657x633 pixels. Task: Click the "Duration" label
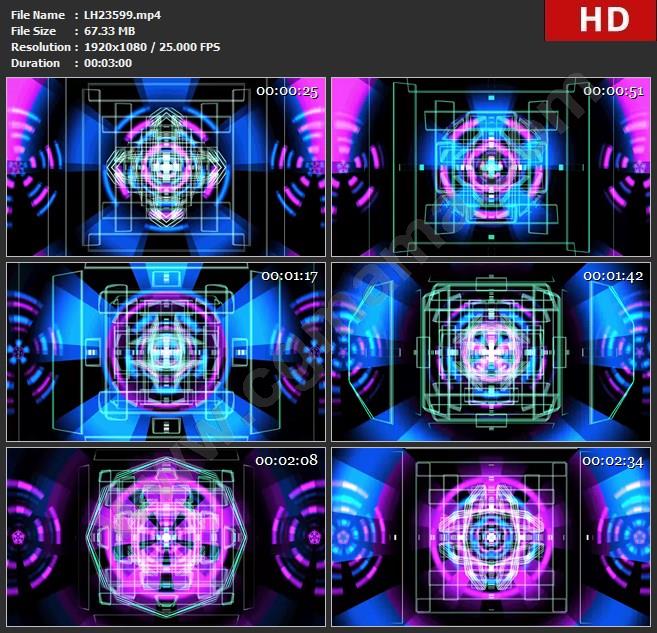pos(35,63)
